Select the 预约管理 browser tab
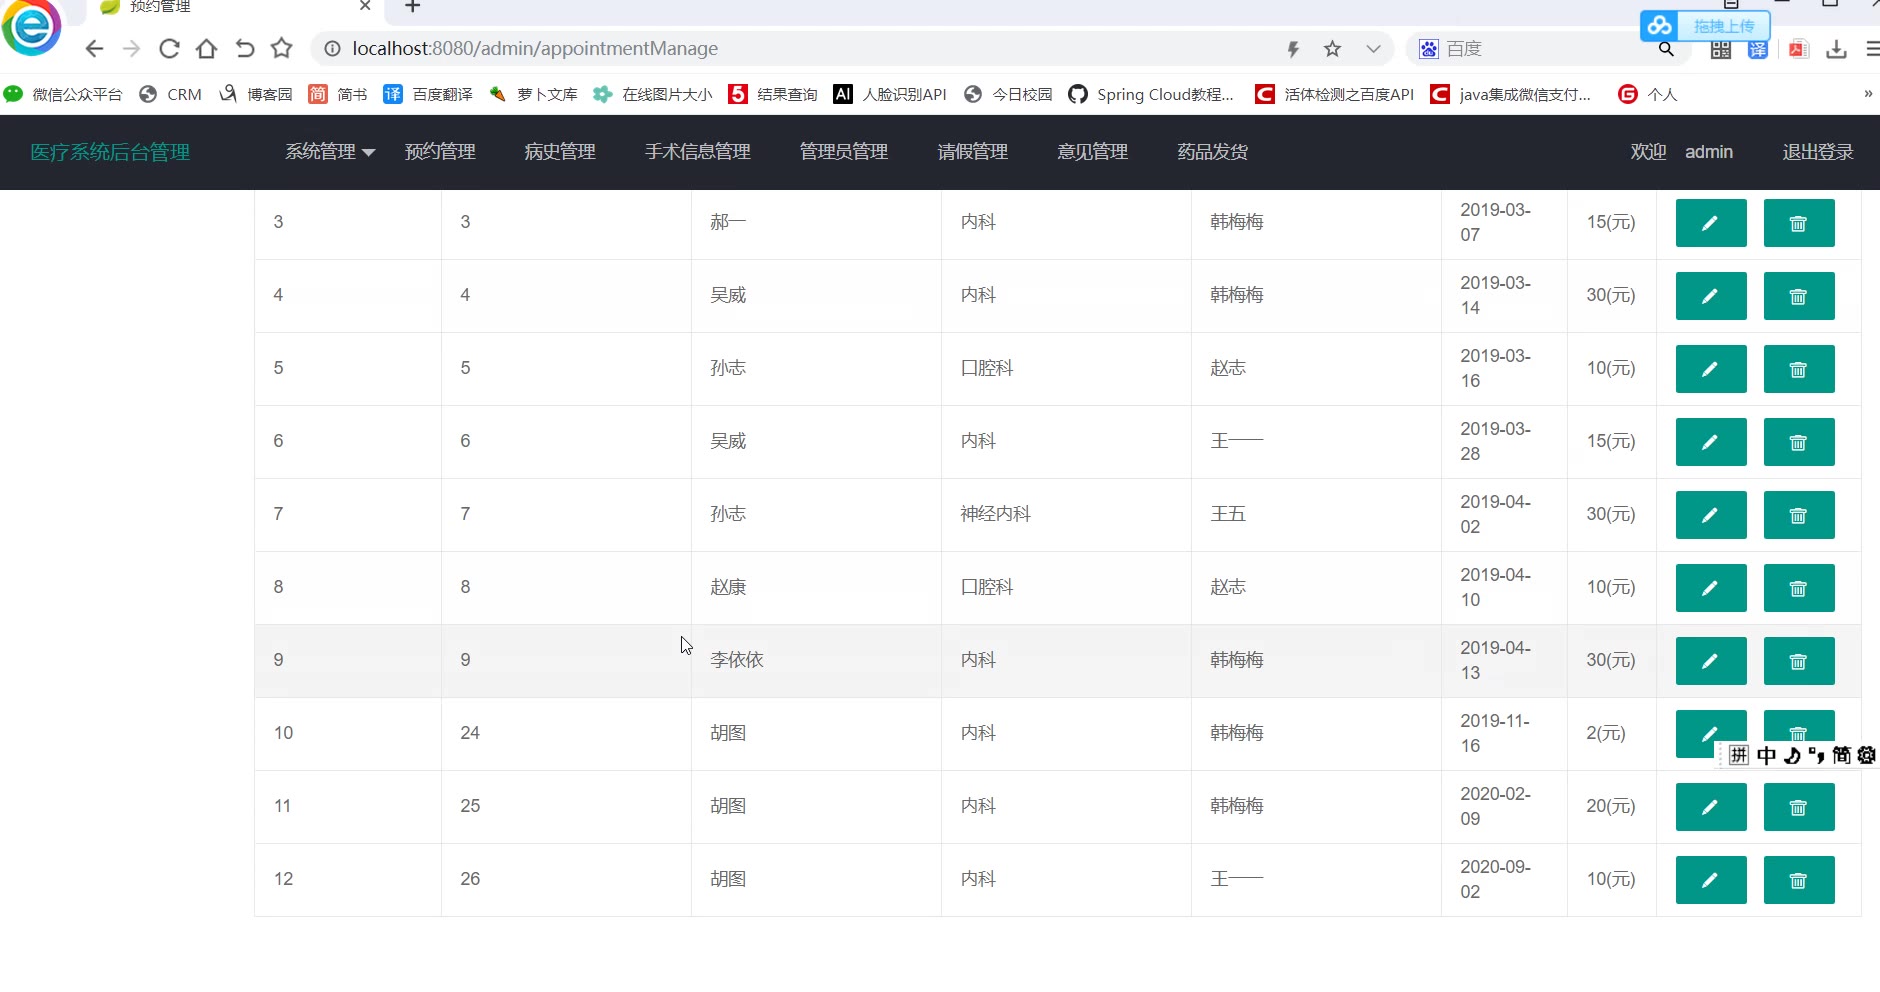This screenshot has height=992, width=1880. point(235,7)
